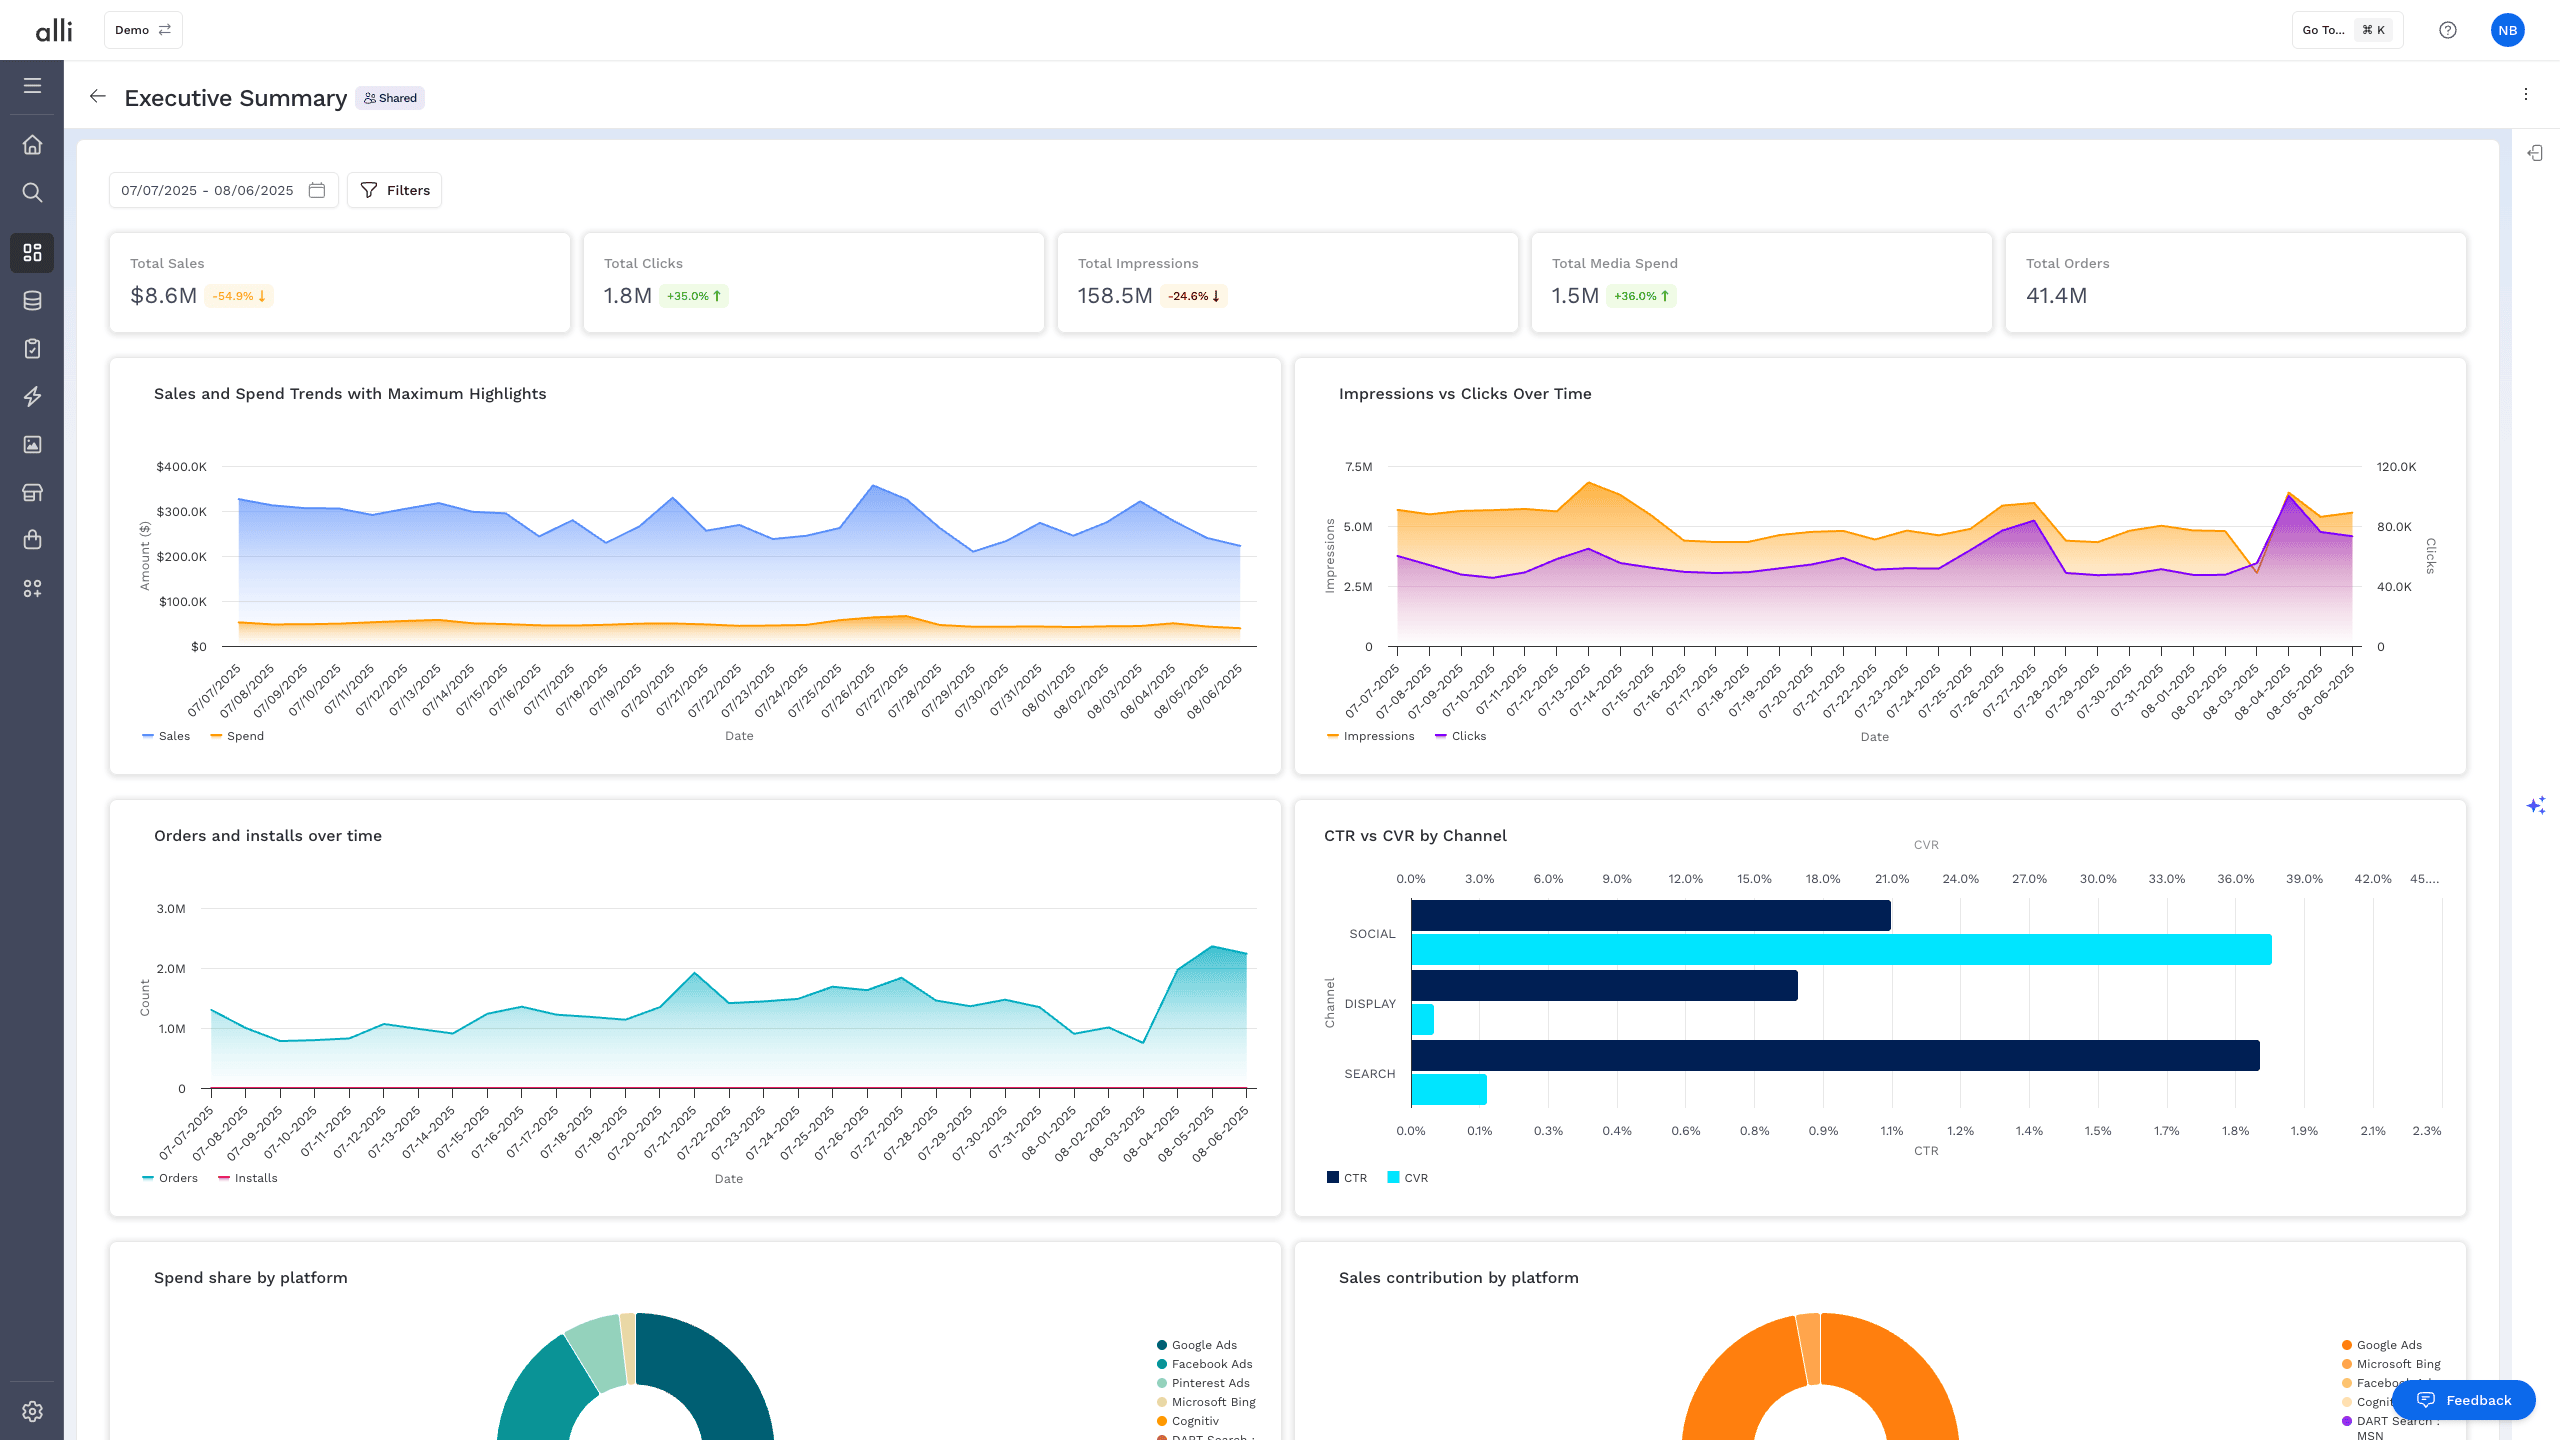Toggle Google Ads in Sales contribution legend

(x=2381, y=1345)
